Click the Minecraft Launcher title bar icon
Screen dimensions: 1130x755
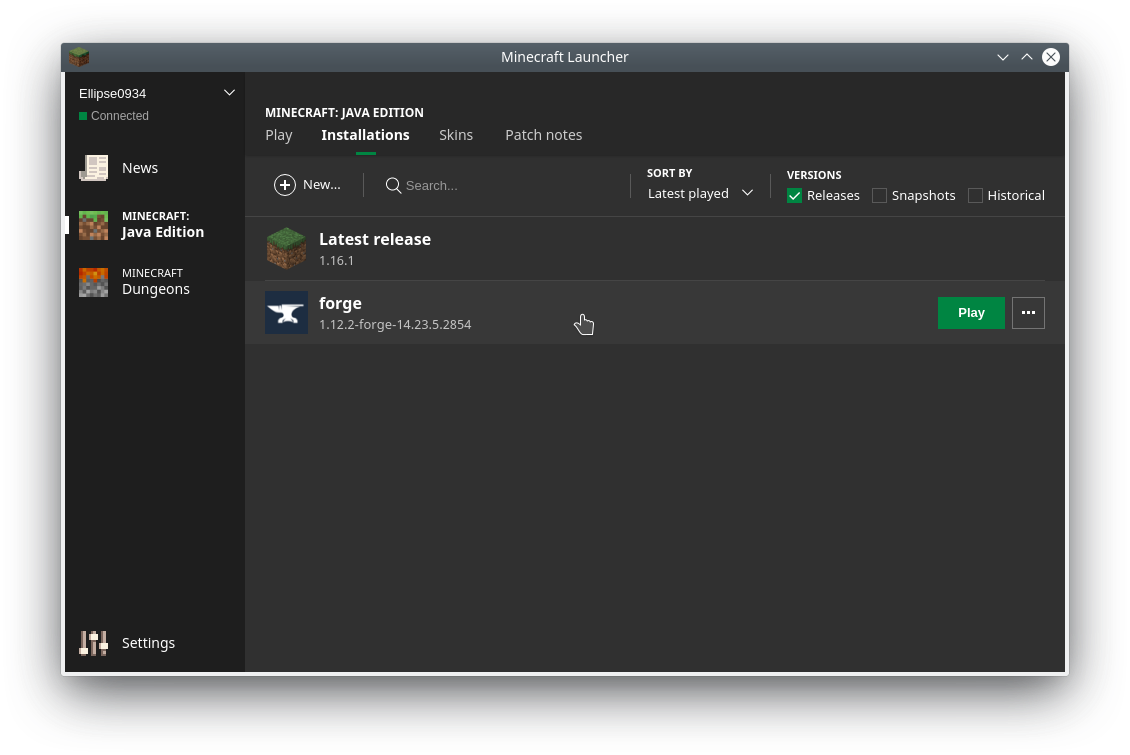[79, 57]
